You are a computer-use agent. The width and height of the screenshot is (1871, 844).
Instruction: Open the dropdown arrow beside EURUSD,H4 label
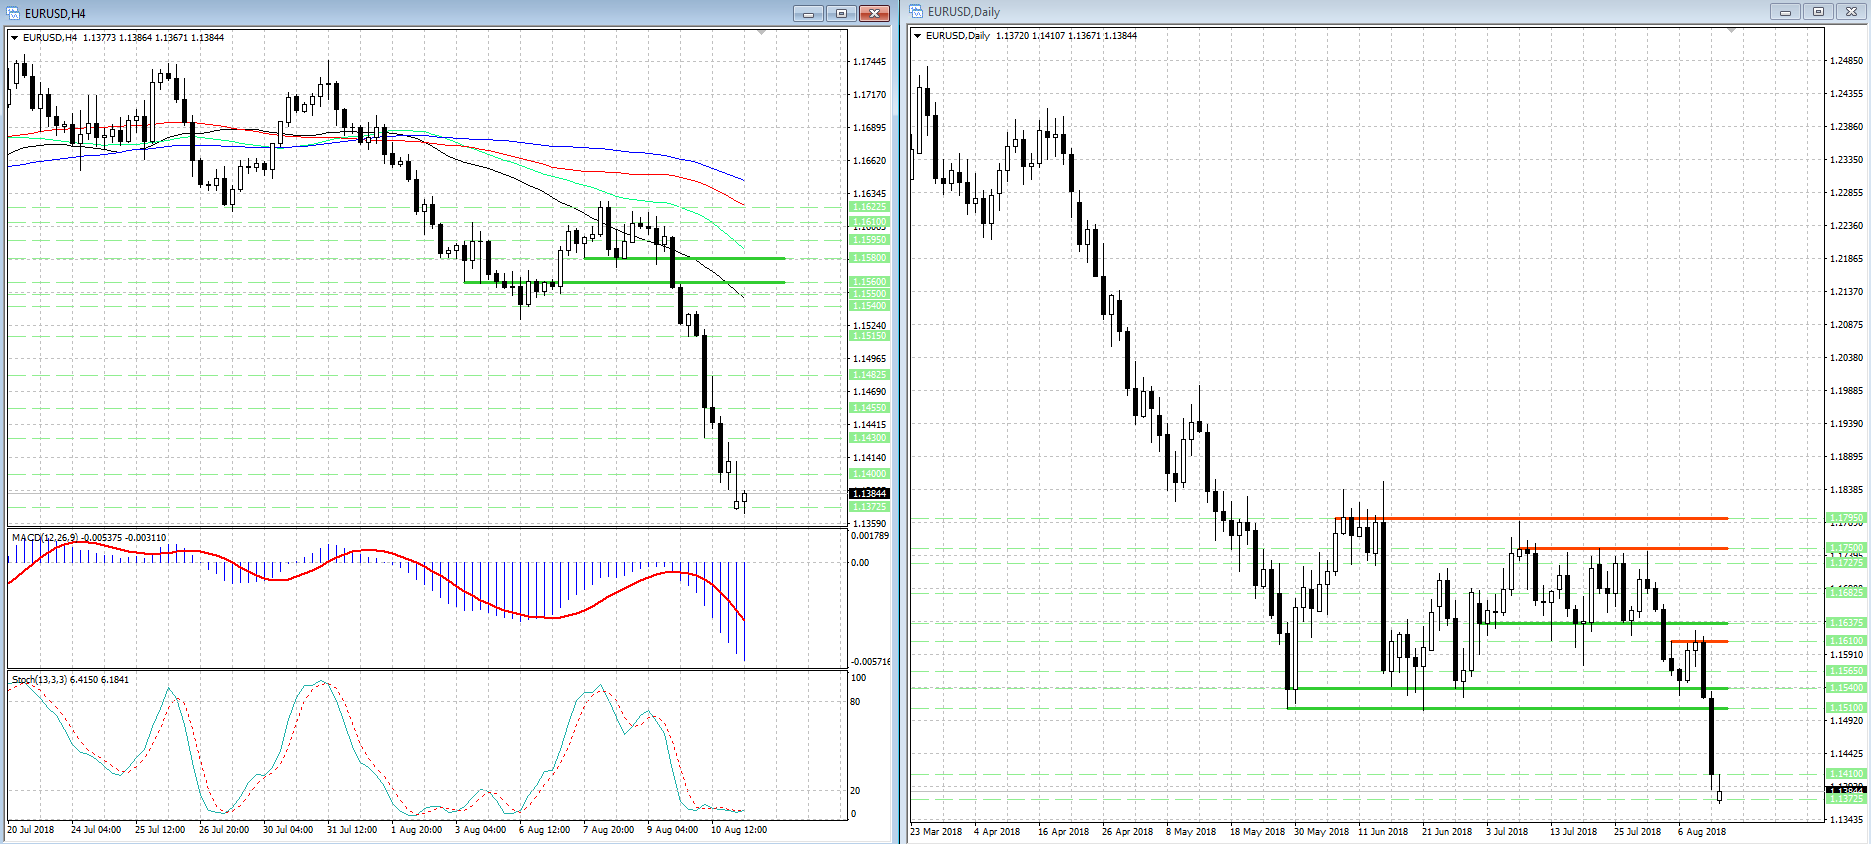15,38
